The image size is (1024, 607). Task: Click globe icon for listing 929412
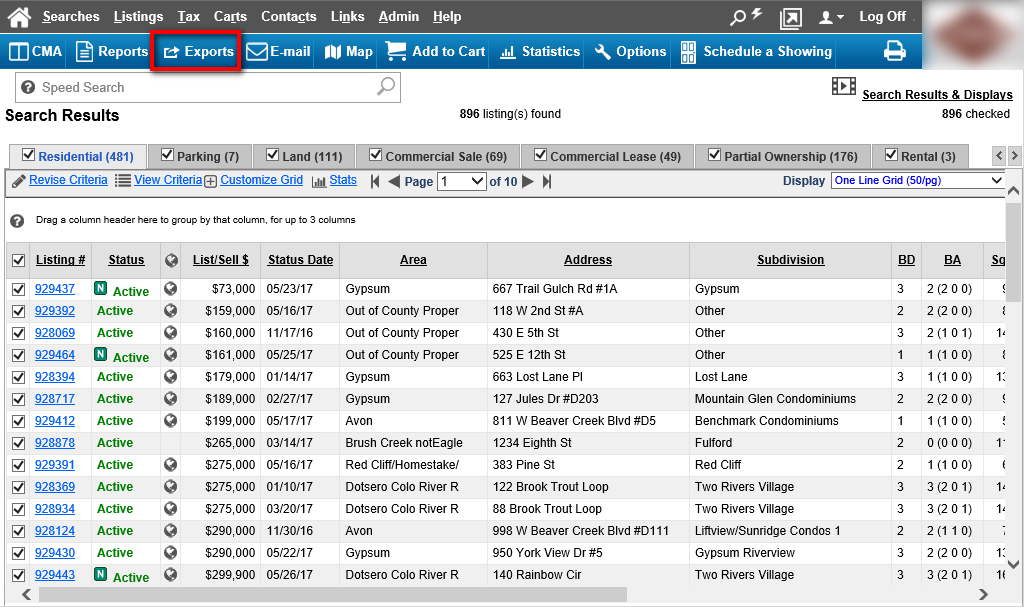(x=170, y=420)
